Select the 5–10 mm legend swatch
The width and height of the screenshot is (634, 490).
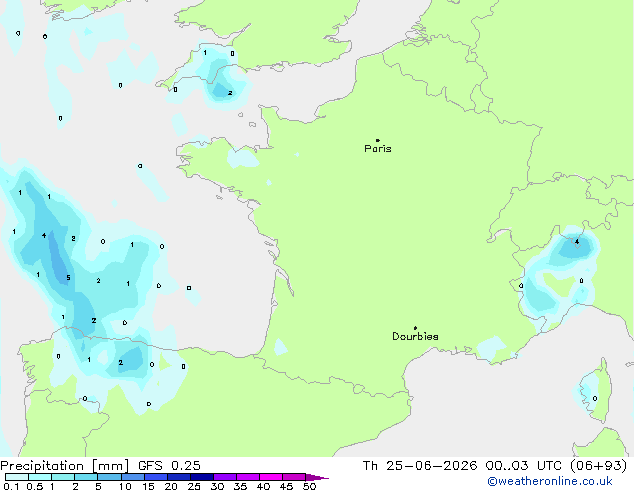click(109, 477)
